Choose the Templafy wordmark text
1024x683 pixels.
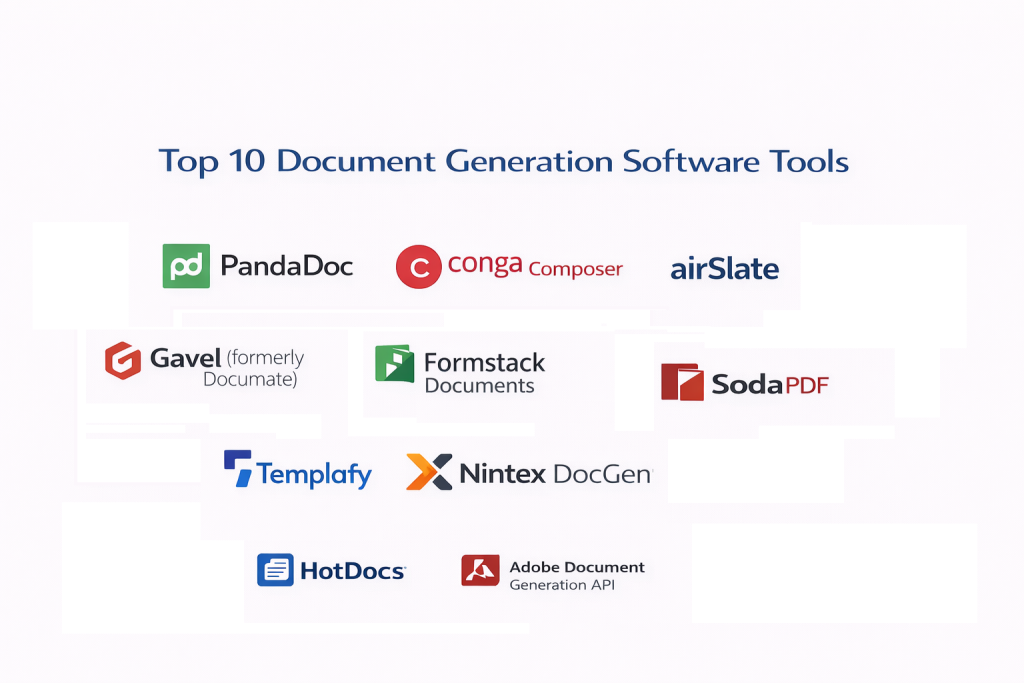[314, 474]
